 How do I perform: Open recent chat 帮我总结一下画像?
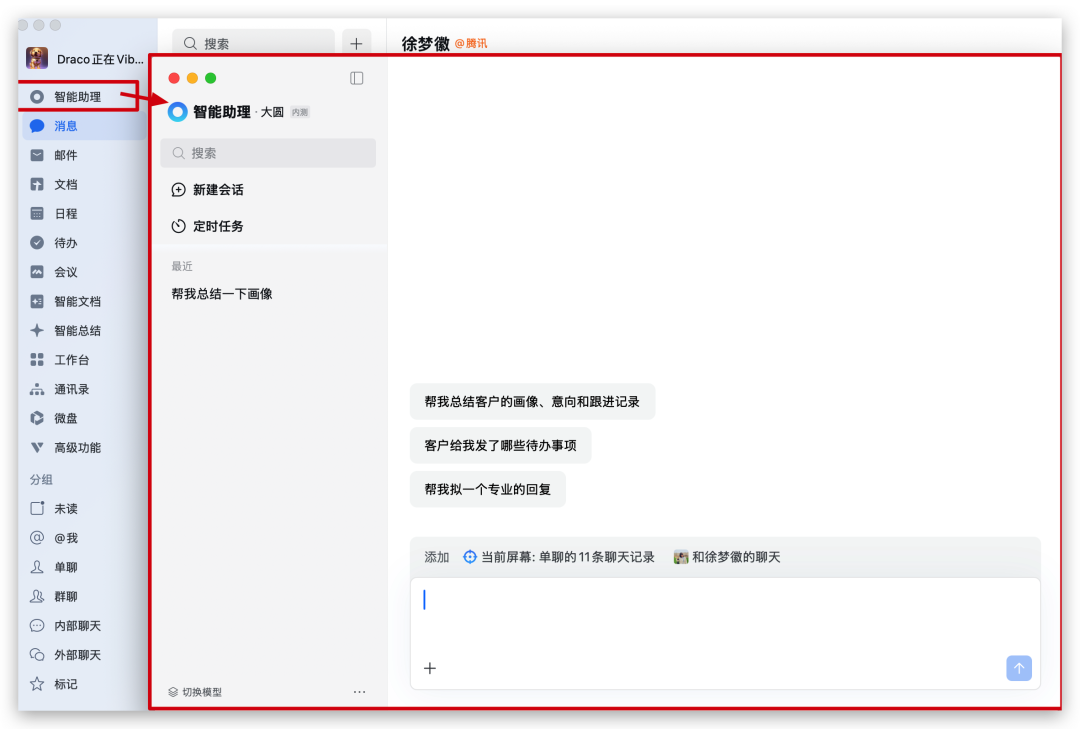point(222,294)
